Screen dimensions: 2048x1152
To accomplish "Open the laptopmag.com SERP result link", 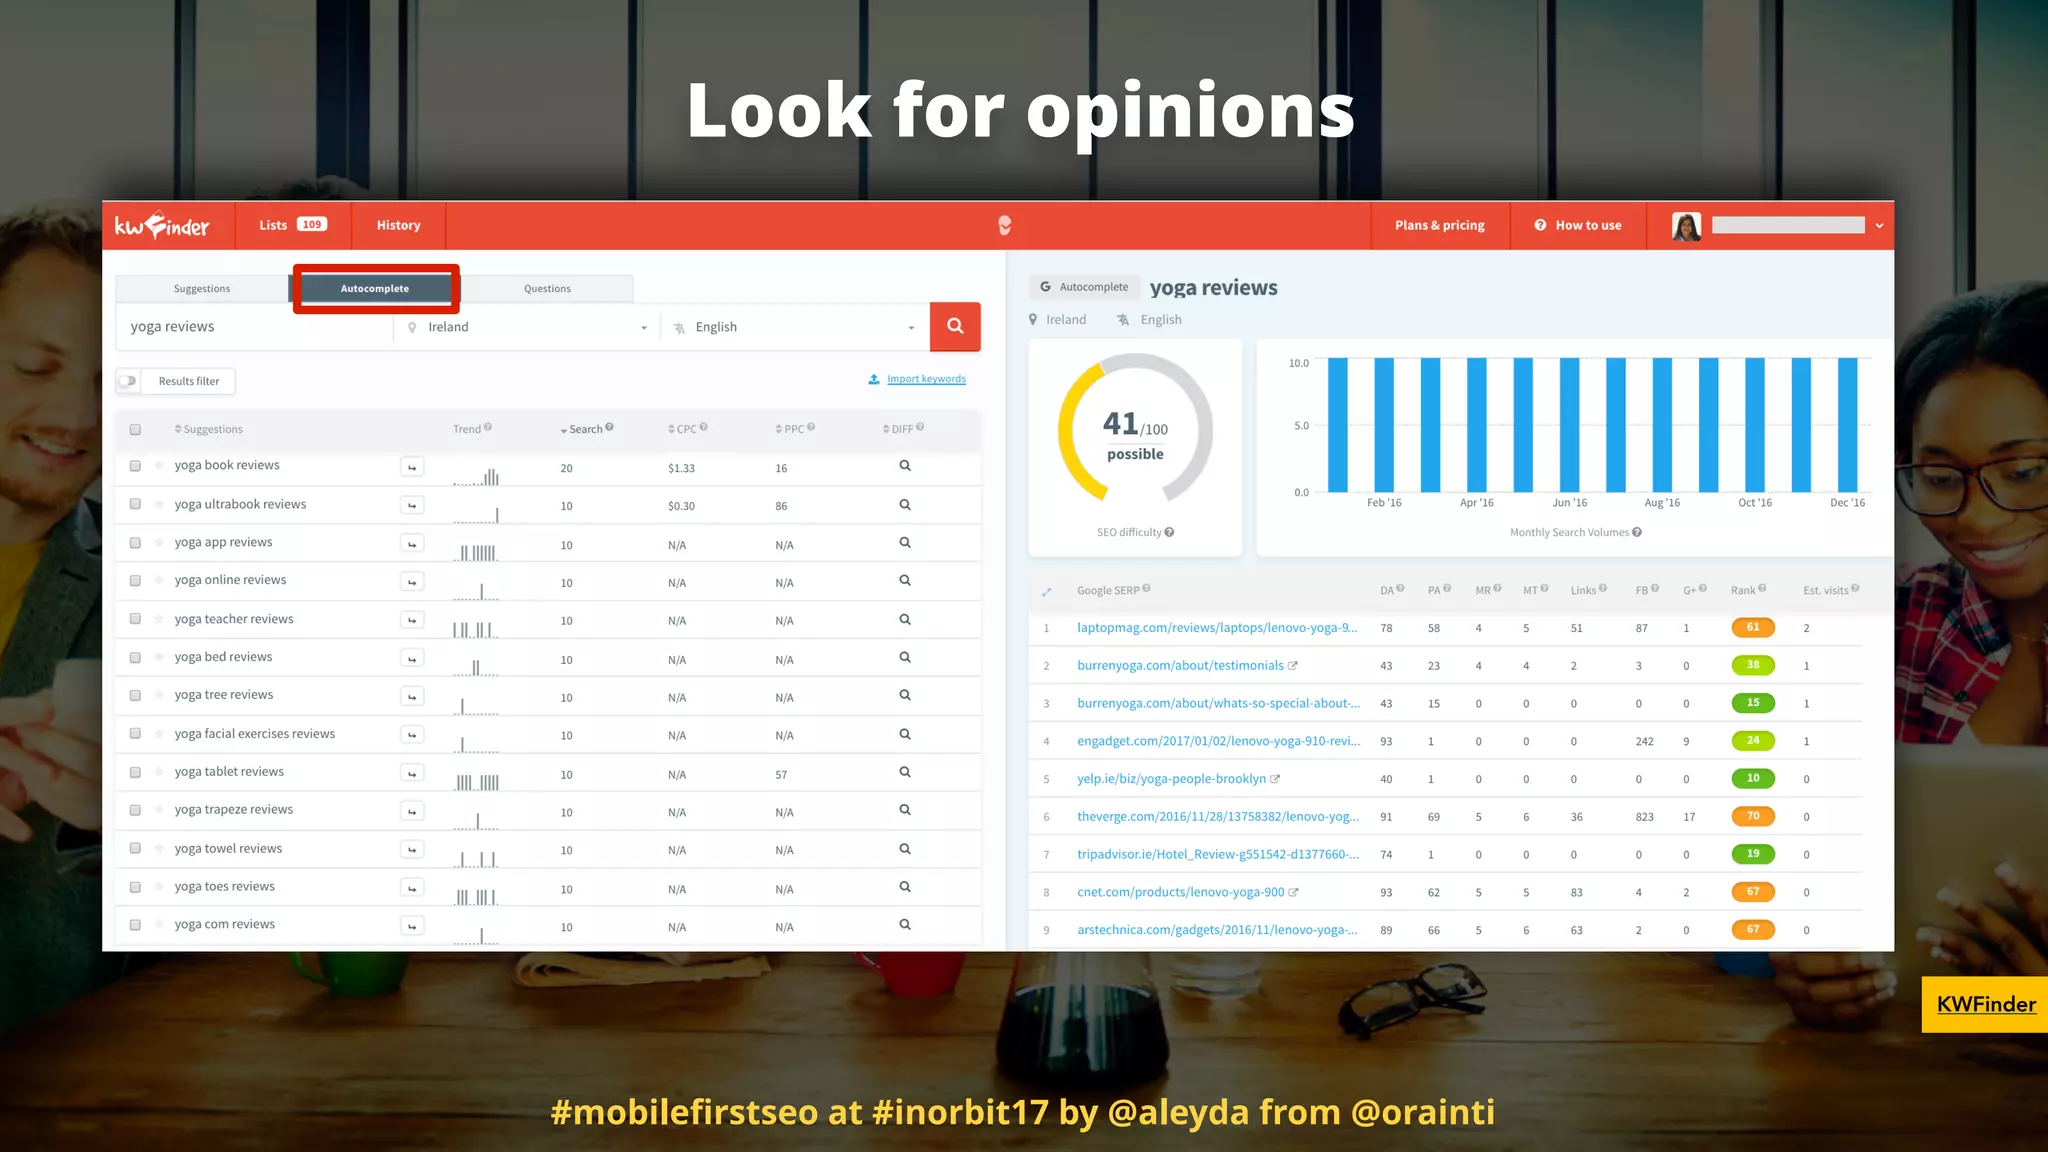I will pyautogui.click(x=1217, y=628).
